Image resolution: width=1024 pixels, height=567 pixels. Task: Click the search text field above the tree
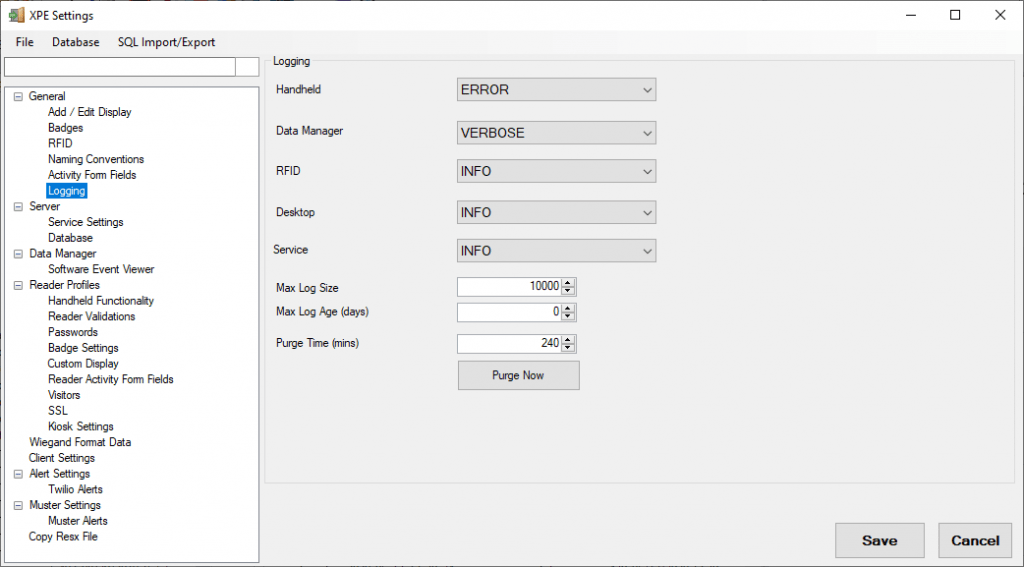(120, 67)
